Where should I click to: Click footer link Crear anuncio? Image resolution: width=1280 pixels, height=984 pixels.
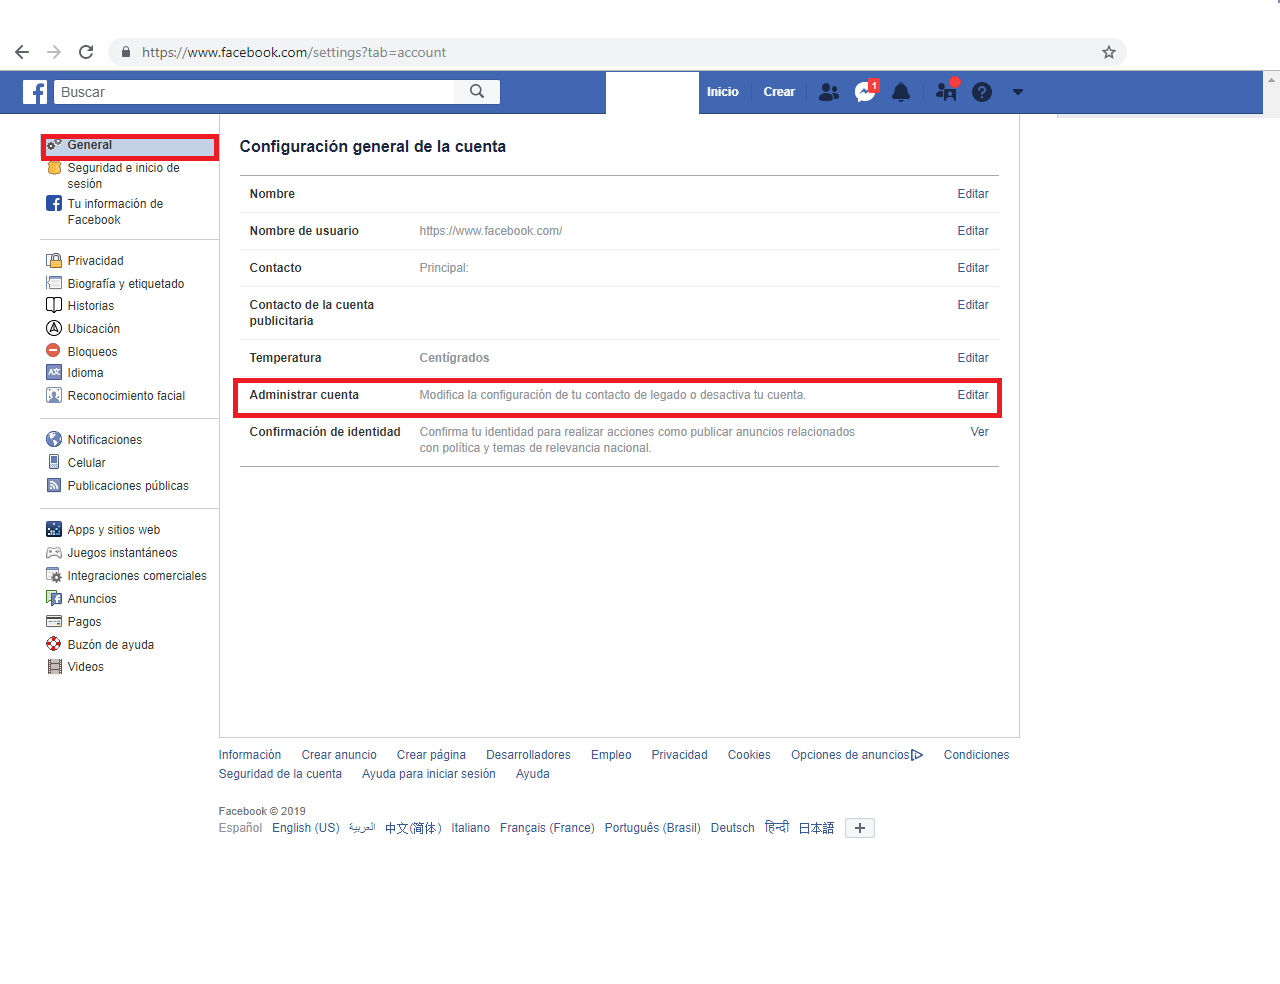point(339,755)
